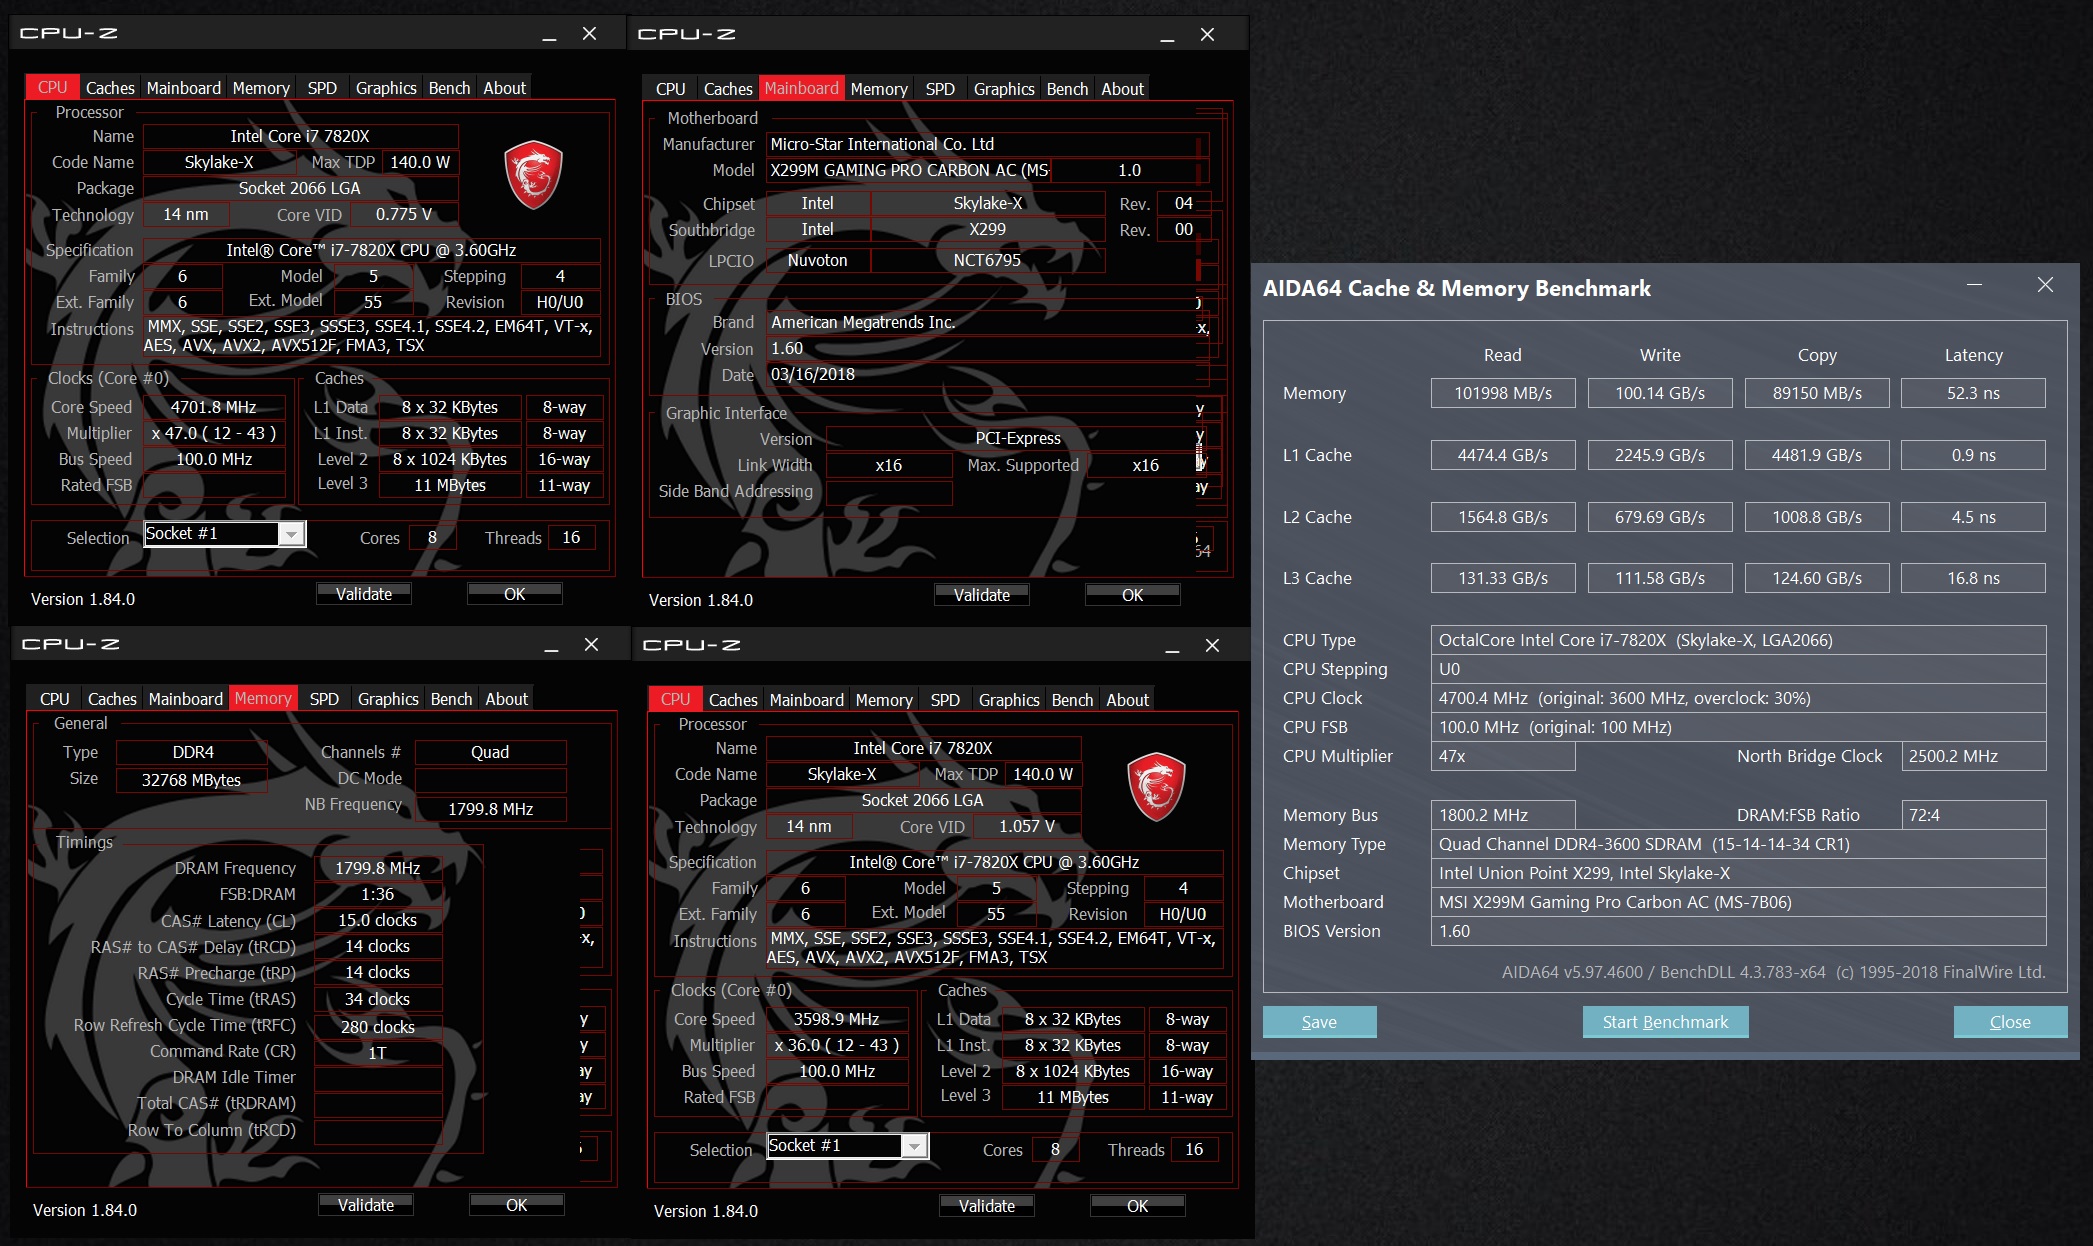The image size is (2093, 1246).
Task: Click Validate in top-right Mainboard CPU-Z window
Action: coord(982,595)
